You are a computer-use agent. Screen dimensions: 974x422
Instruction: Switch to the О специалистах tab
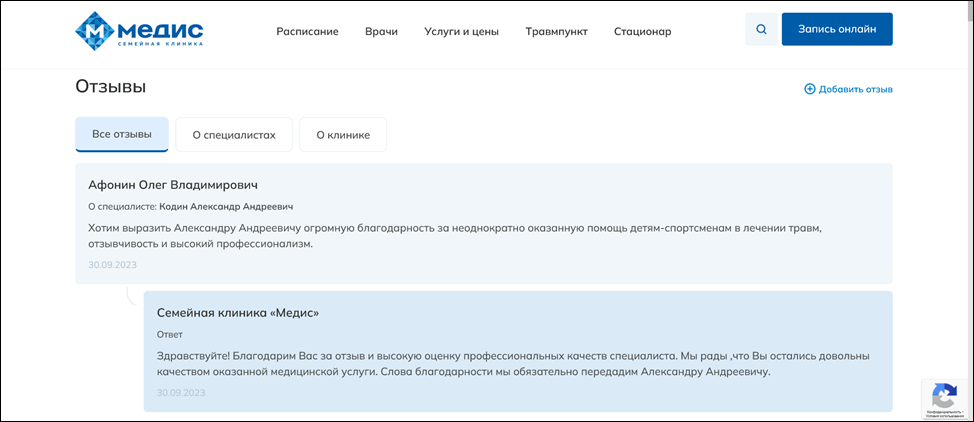pos(234,135)
